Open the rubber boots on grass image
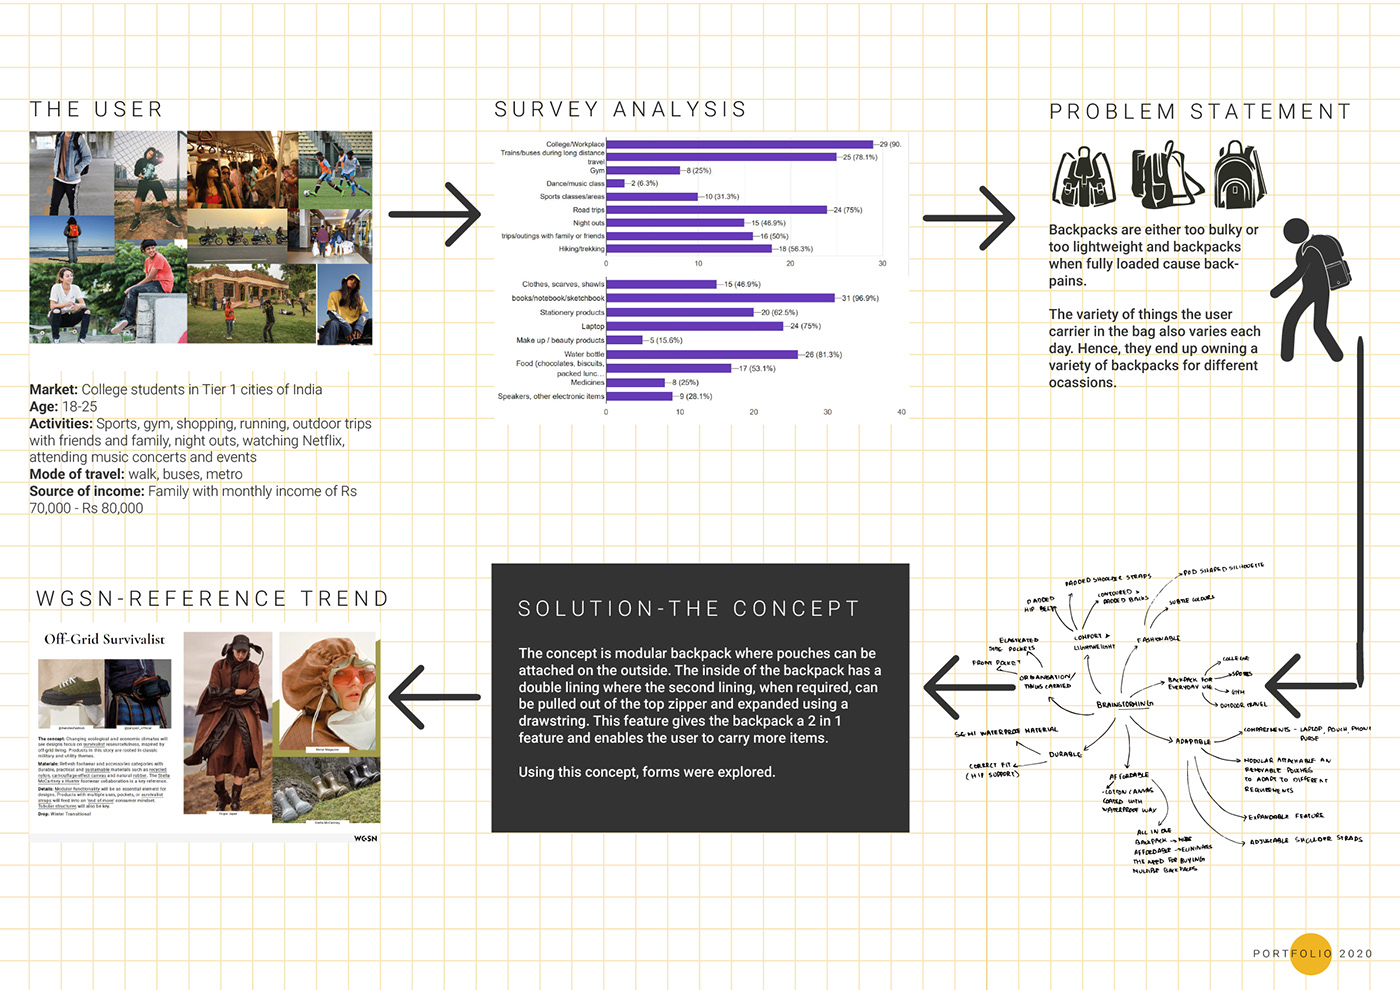1400x990 pixels. coord(326,791)
